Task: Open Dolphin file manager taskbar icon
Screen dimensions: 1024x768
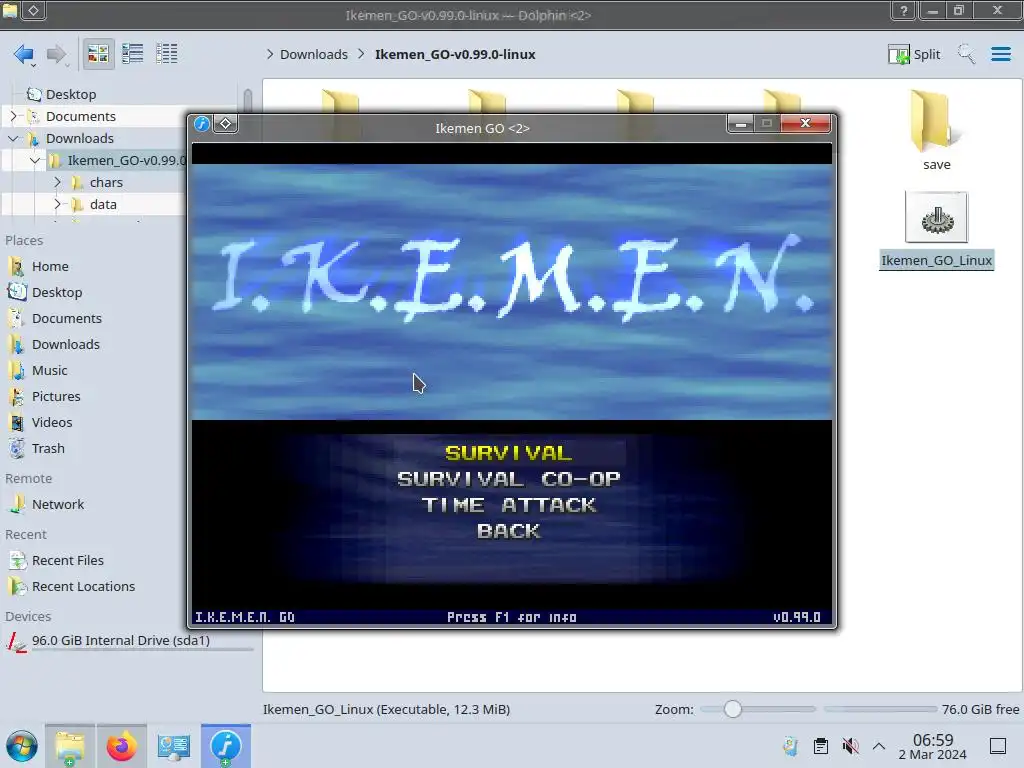Action: click(x=70, y=746)
